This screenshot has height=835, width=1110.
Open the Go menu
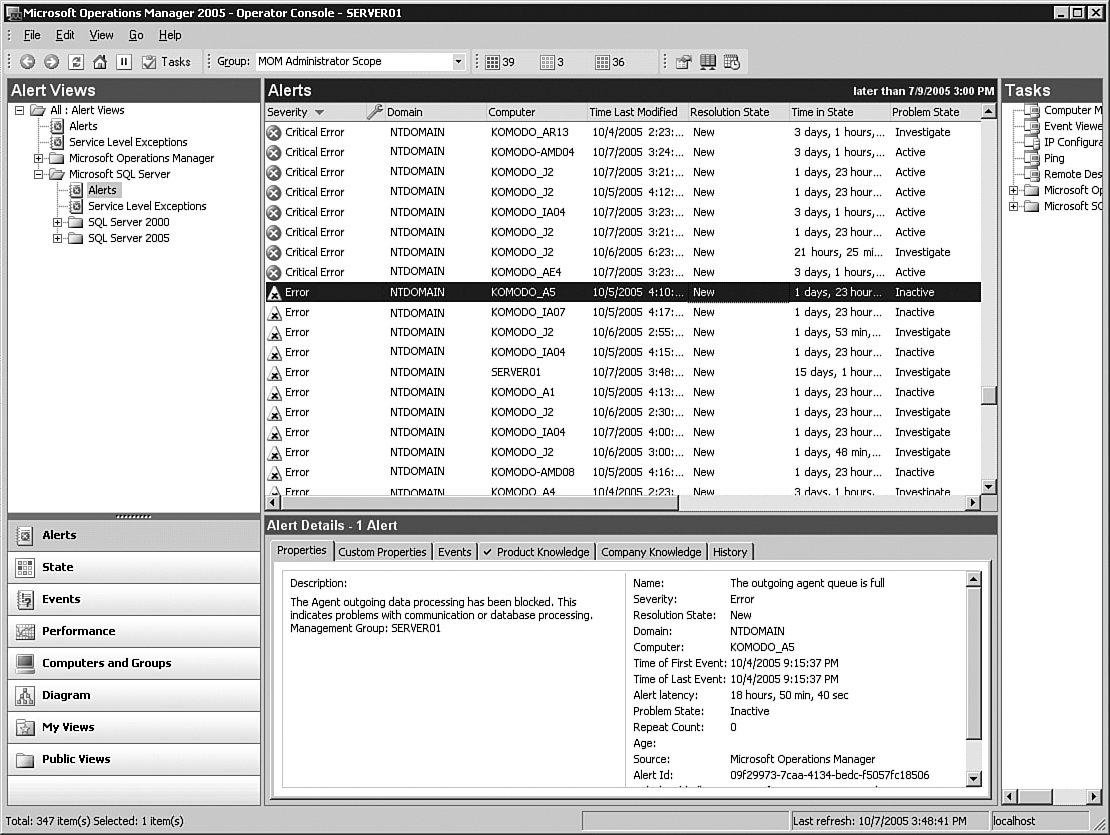[x=136, y=35]
